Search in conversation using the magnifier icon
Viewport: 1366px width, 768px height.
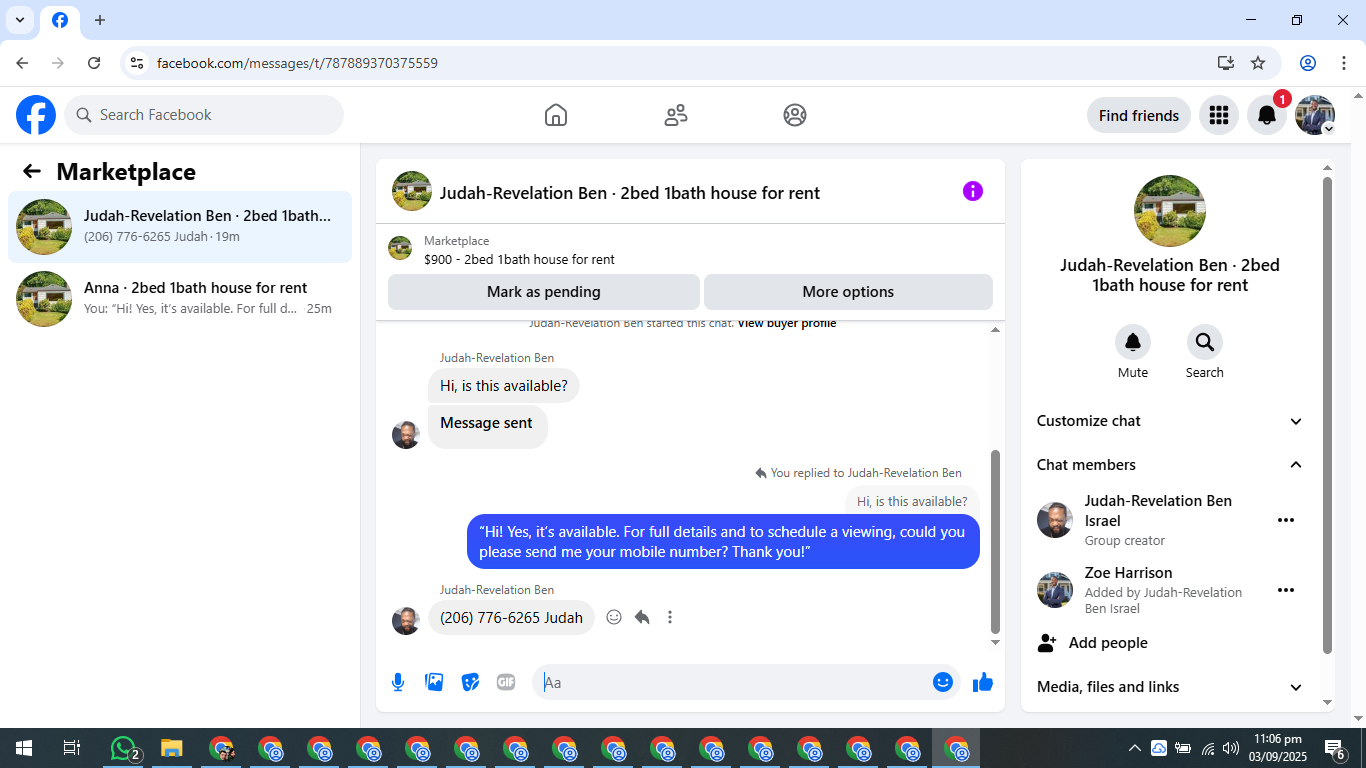[x=1205, y=342]
